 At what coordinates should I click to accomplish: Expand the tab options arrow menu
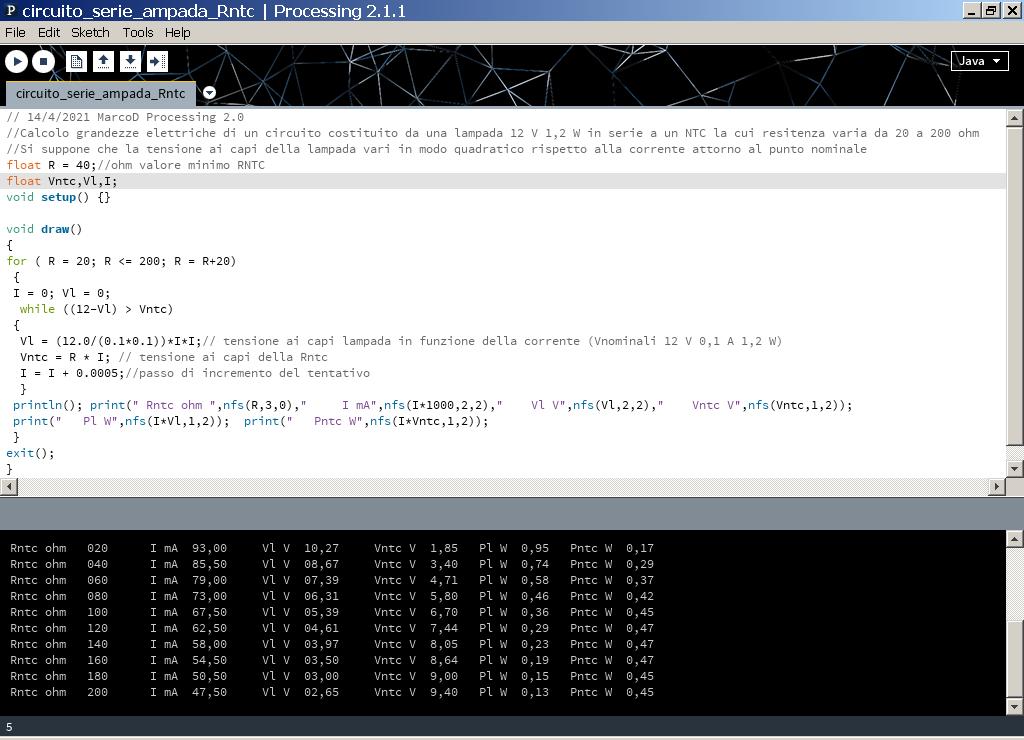coord(209,93)
